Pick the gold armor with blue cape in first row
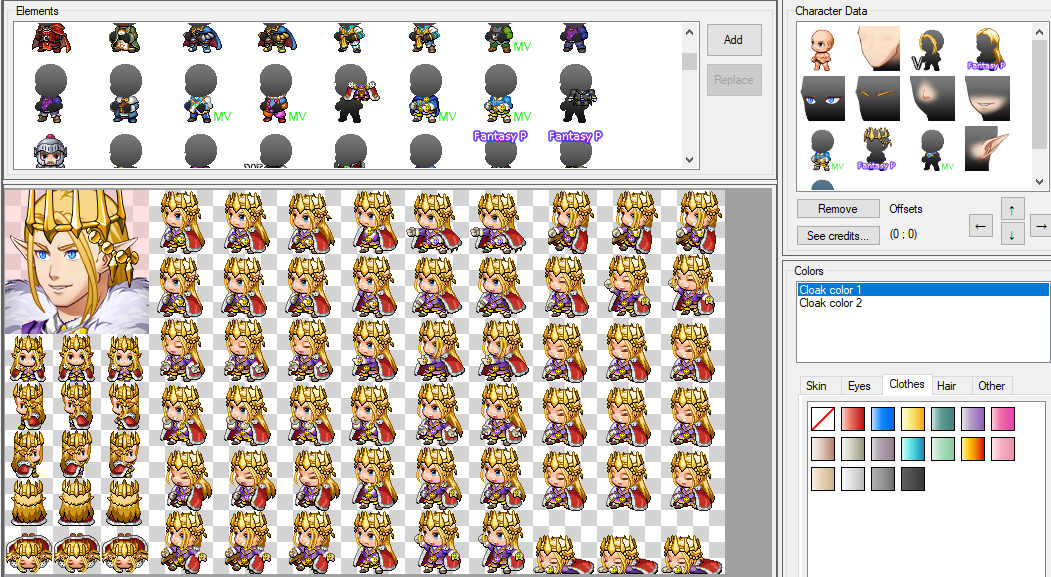Viewport: 1051px width, 577px height. coord(276,38)
